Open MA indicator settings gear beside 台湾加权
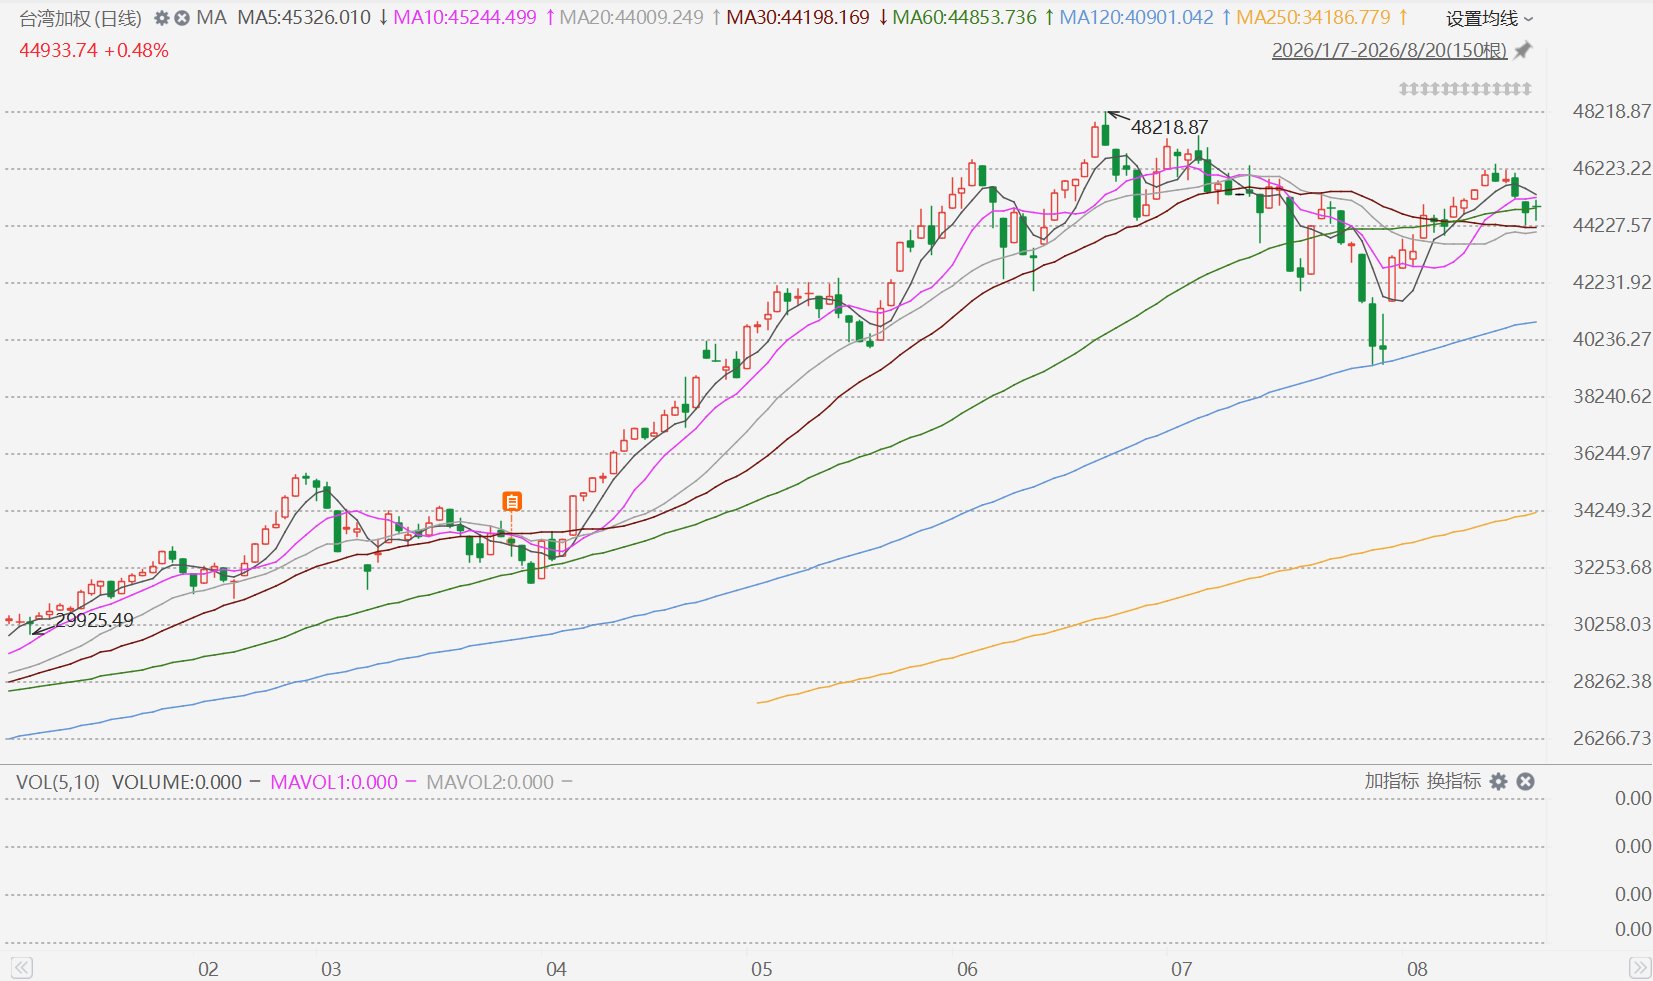Screen dimensions: 1653x981 (x=162, y=18)
